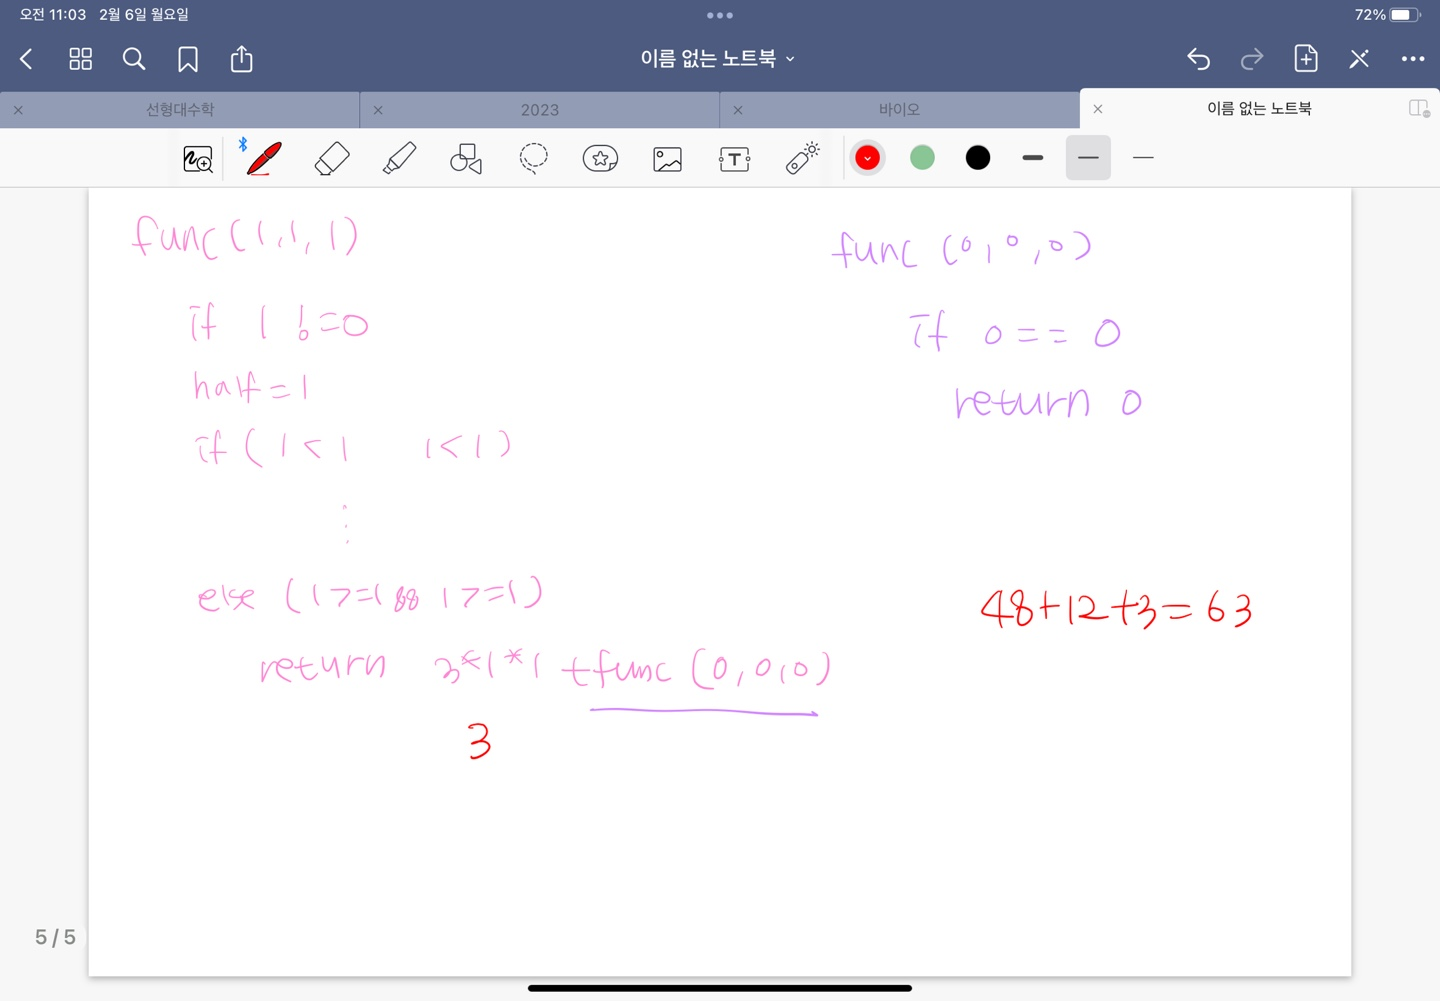Tap the three dots multitasking control at top
The height and width of the screenshot is (1001, 1440).
click(x=720, y=15)
